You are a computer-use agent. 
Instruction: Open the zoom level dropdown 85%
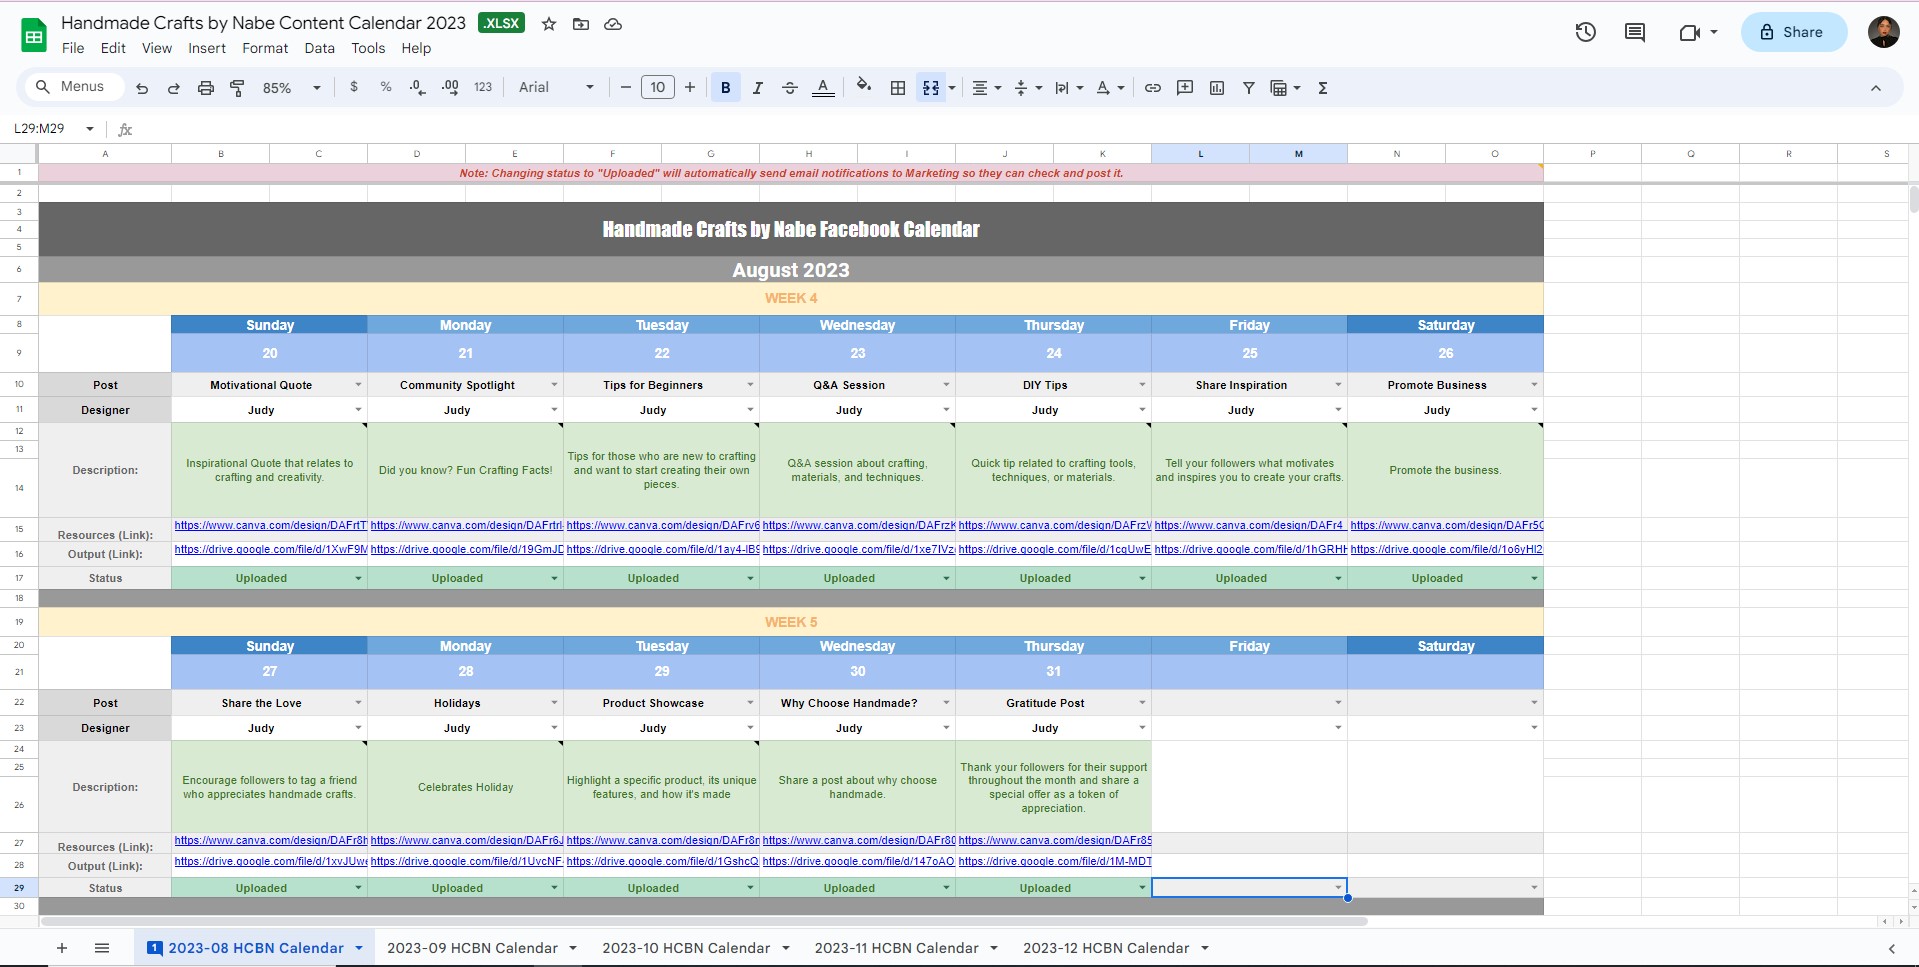(x=291, y=88)
